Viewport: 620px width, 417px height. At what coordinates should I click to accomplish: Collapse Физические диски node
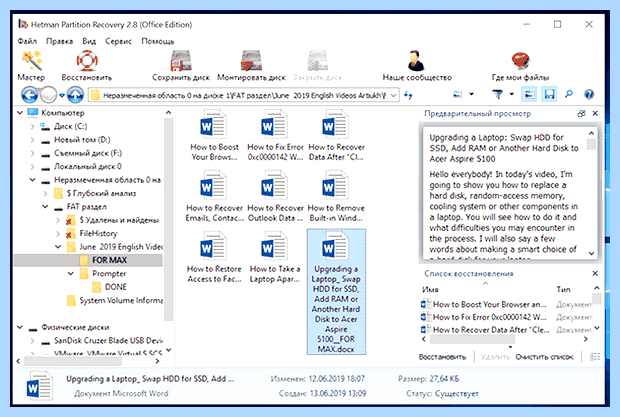point(20,327)
